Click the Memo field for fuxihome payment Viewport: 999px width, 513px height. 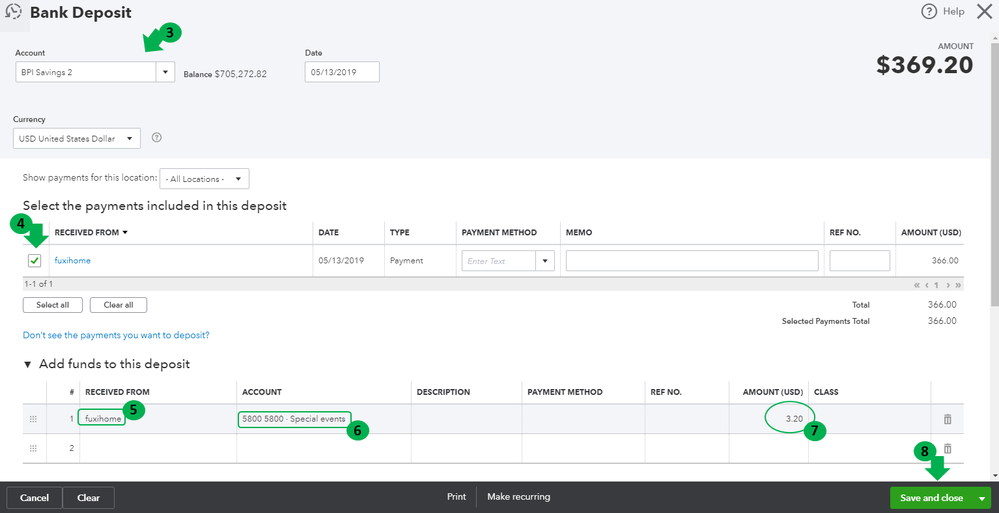(x=692, y=261)
